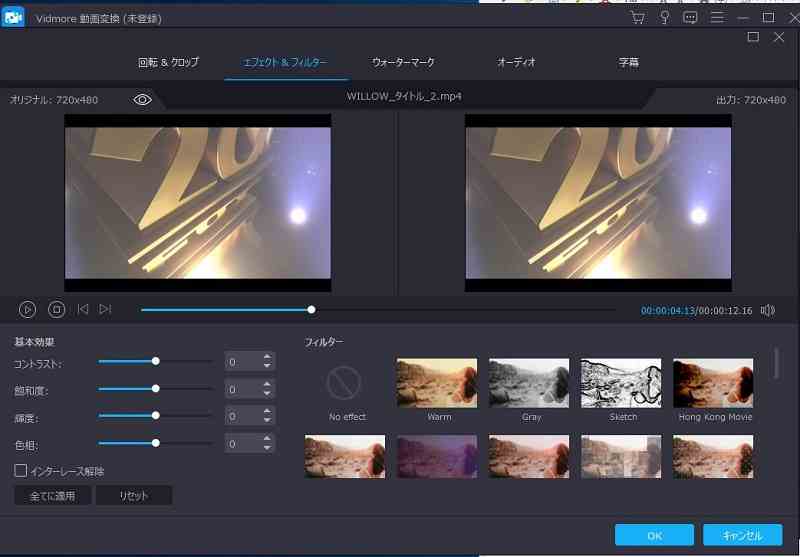Viewport: 800px width, 557px height.
Task: Increase コントラスト value with up arrow
Action: 267,356
